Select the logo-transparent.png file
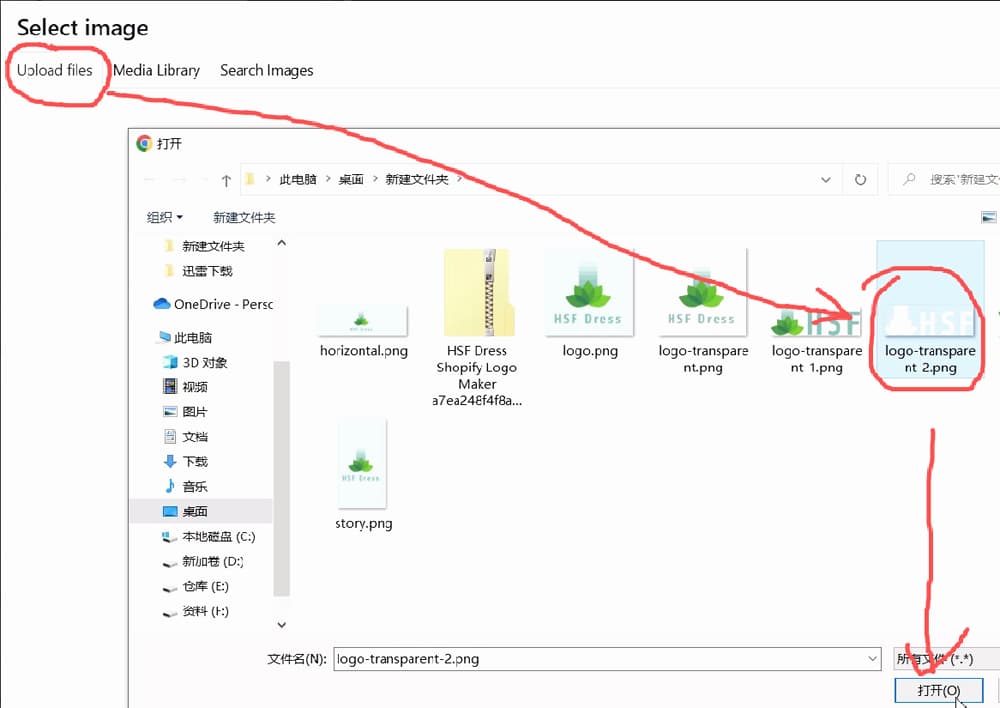 [x=703, y=312]
